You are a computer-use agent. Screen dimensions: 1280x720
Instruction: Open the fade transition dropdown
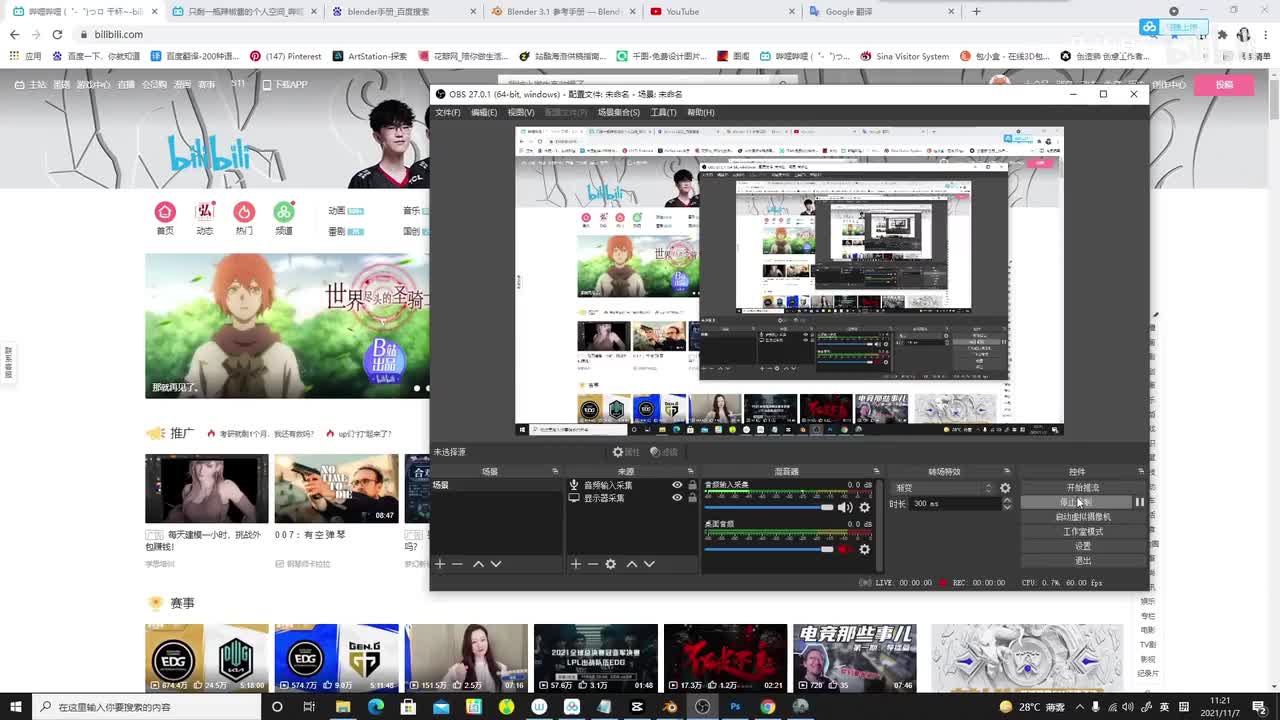944,488
